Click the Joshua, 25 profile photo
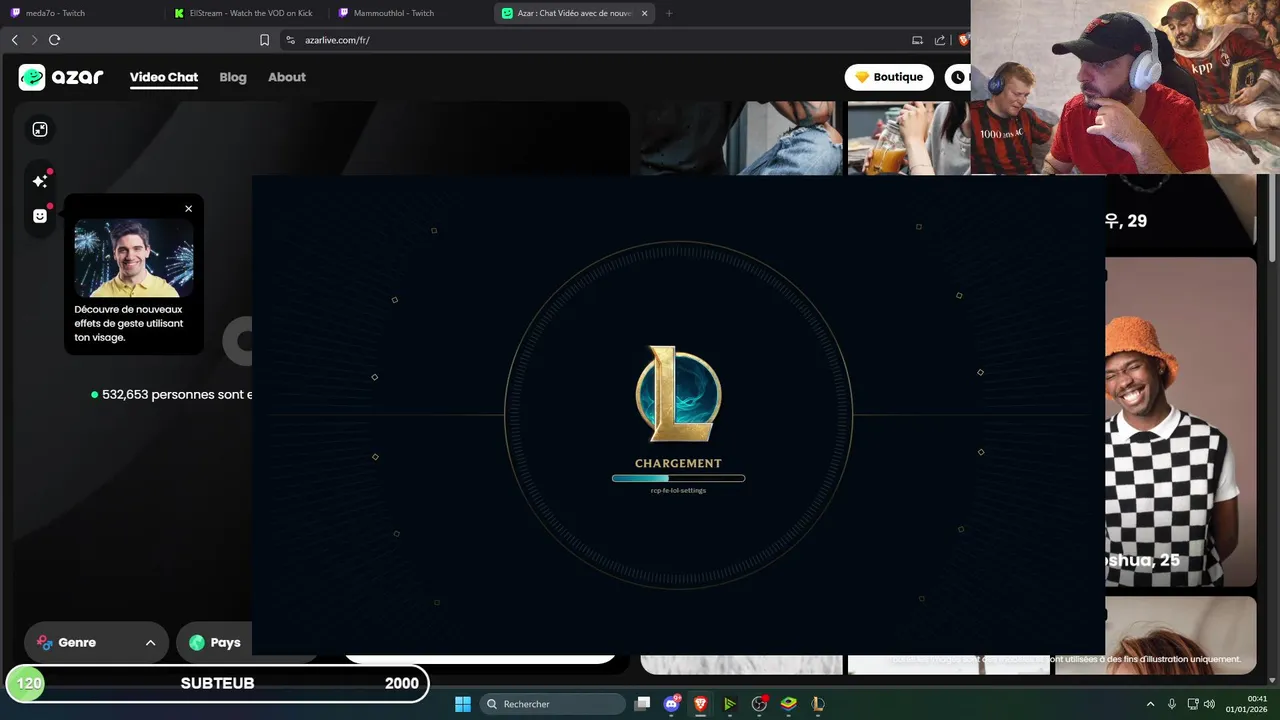1280x720 pixels. 1181,421
